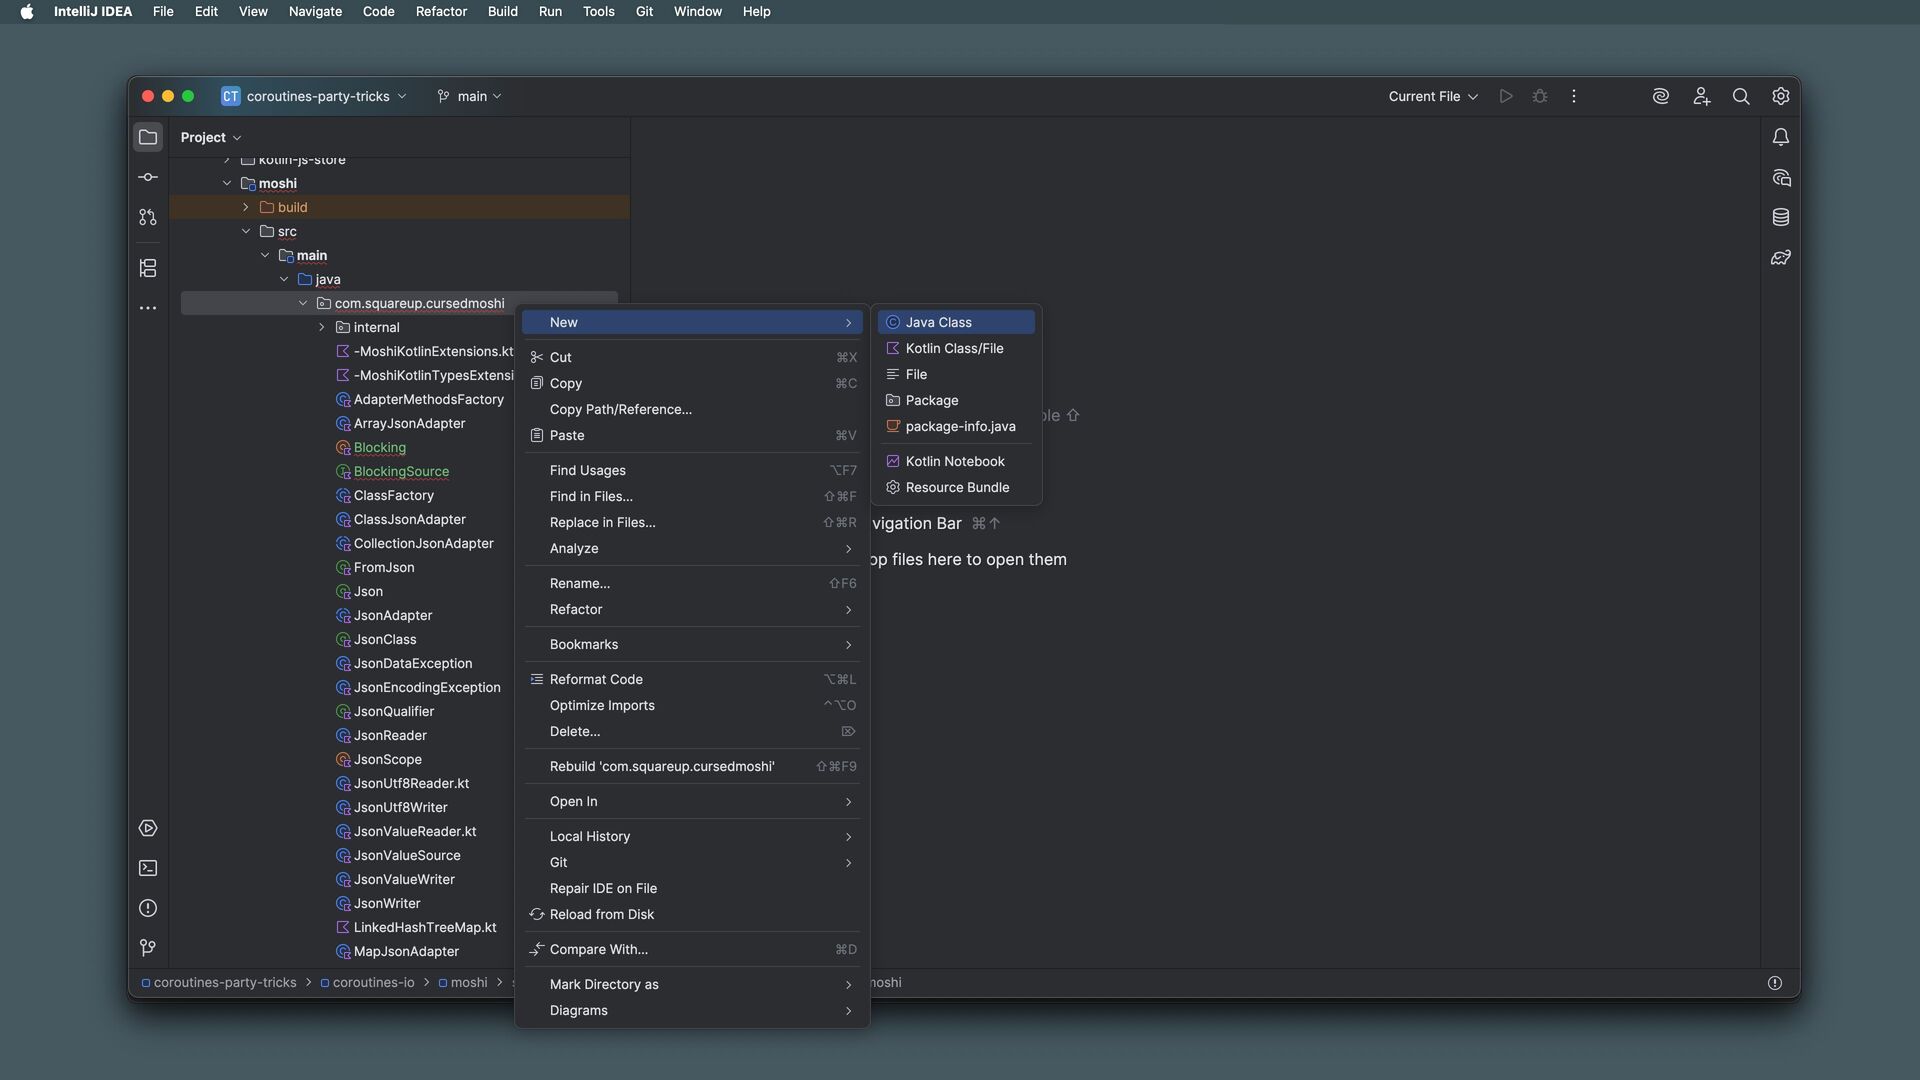Image resolution: width=1920 pixels, height=1080 pixels.
Task: Open the Database tool window icon
Action: pos(1781,217)
